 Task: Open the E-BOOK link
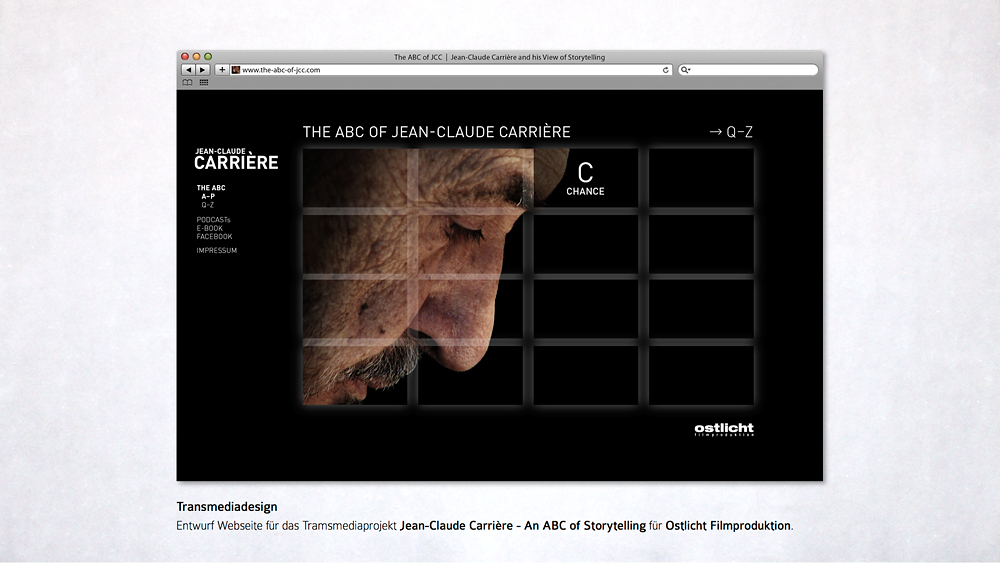pyautogui.click(x=210, y=228)
